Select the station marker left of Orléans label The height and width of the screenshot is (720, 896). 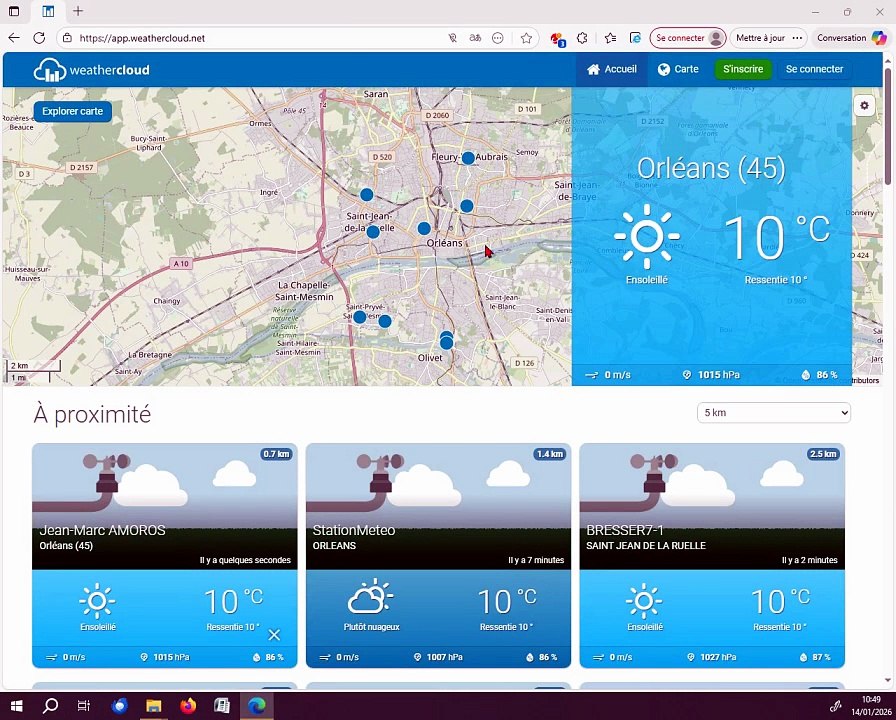424,229
